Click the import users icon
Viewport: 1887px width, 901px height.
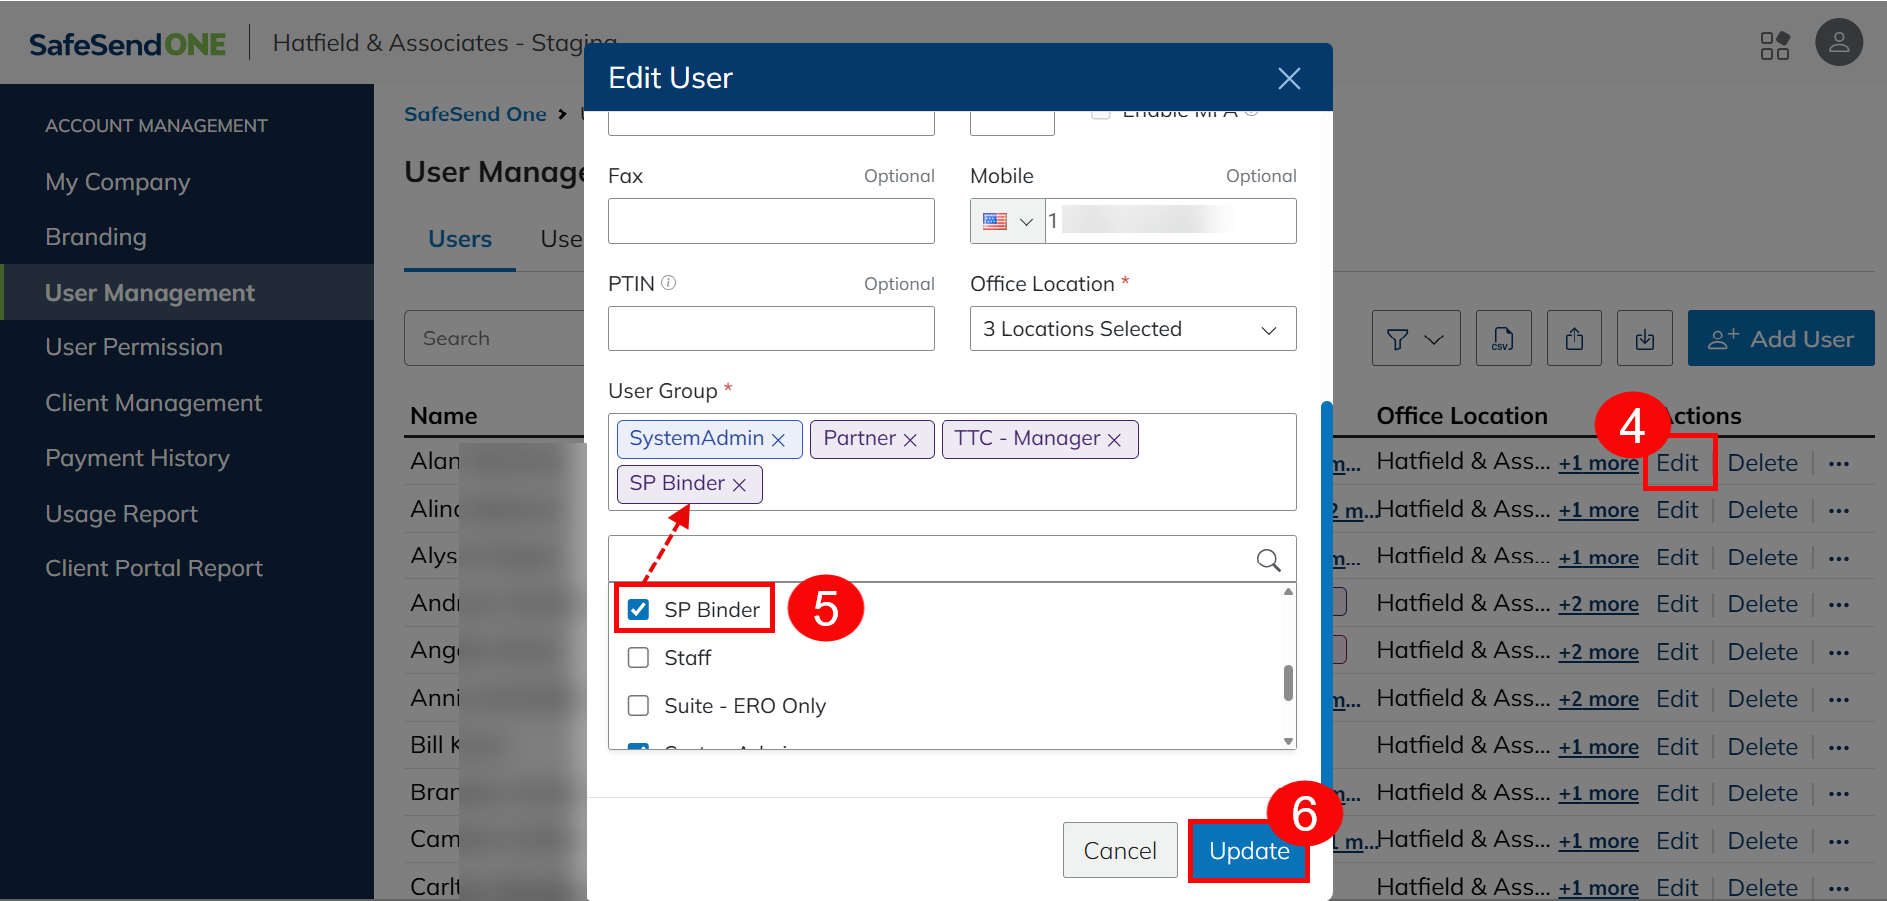pos(1645,338)
